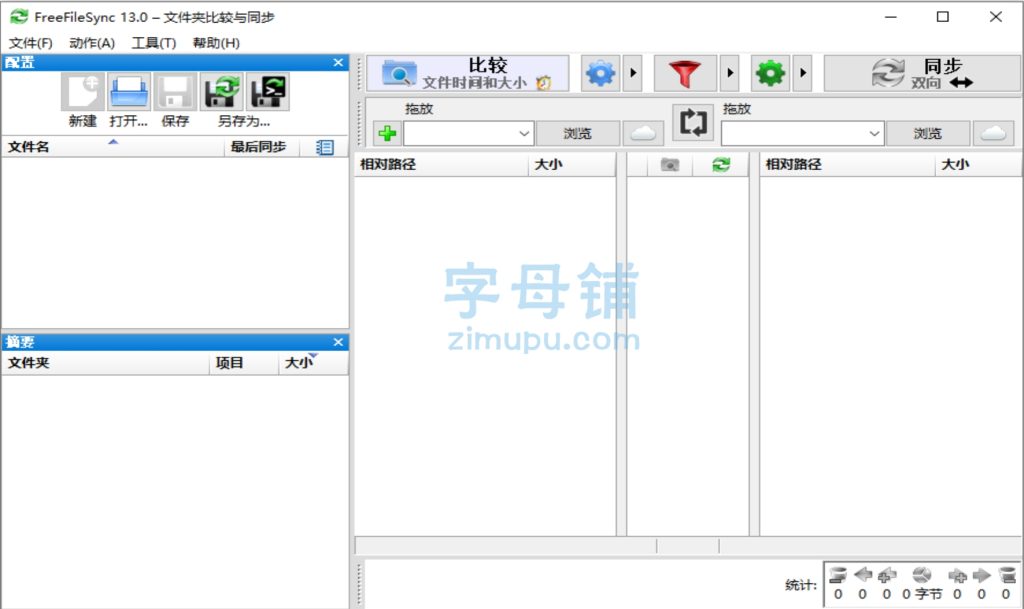Click the middle green sync action icon
1024x609 pixels.
click(721, 165)
